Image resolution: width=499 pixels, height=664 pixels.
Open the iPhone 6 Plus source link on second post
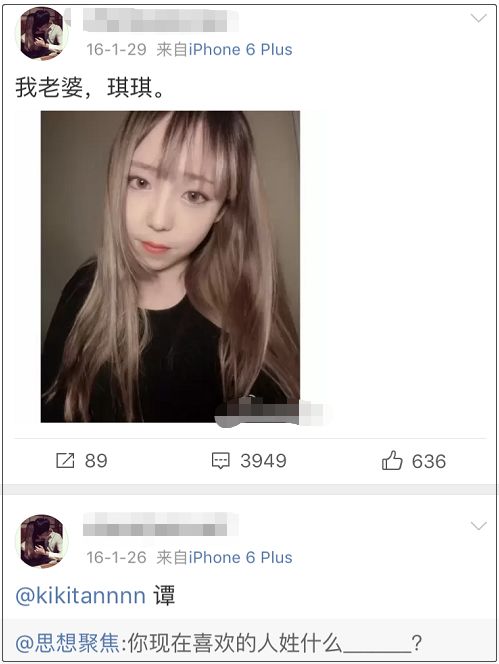coord(240,557)
